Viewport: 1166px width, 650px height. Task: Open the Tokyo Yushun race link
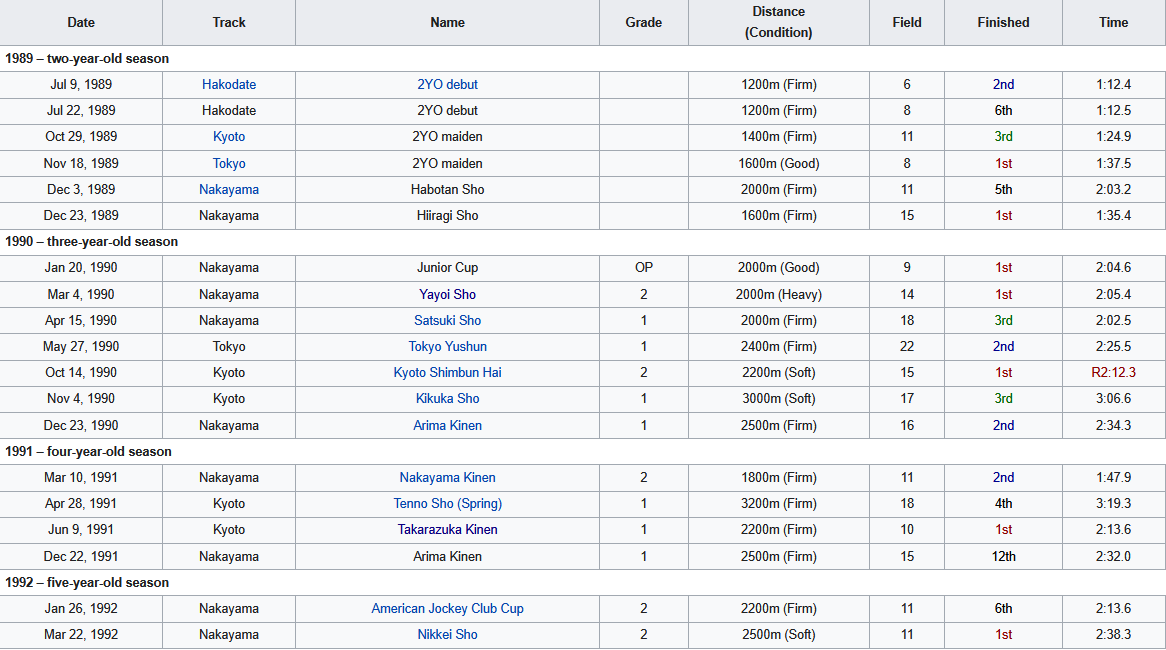click(447, 347)
